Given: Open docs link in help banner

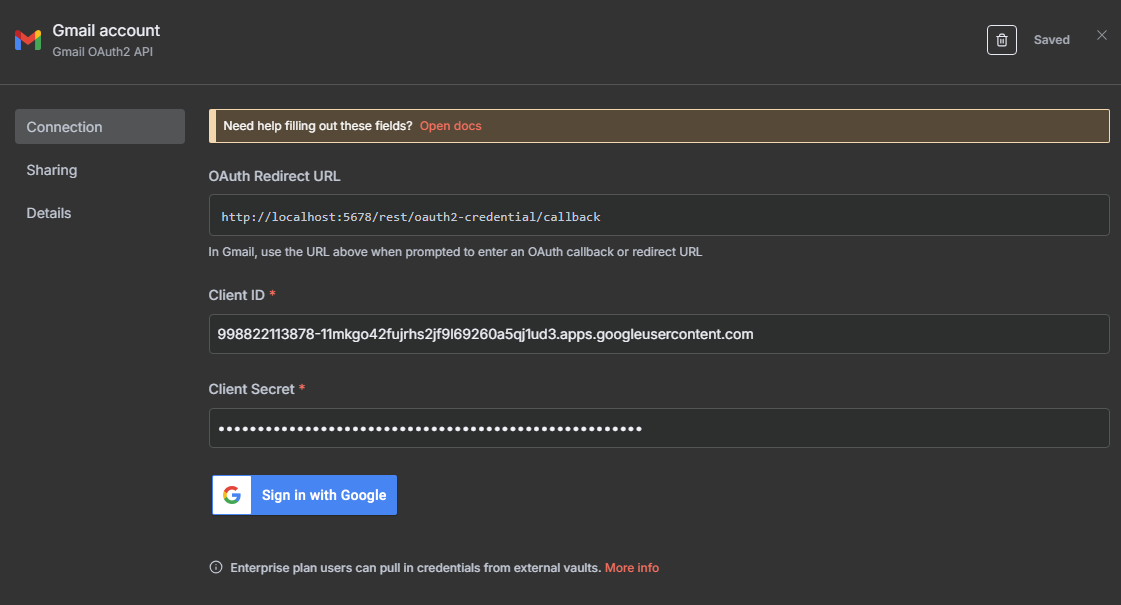Looking at the screenshot, I should click(x=450, y=126).
